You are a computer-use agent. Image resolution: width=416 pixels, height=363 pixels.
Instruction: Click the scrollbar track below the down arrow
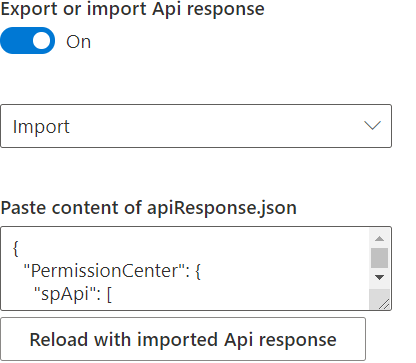coord(379,293)
